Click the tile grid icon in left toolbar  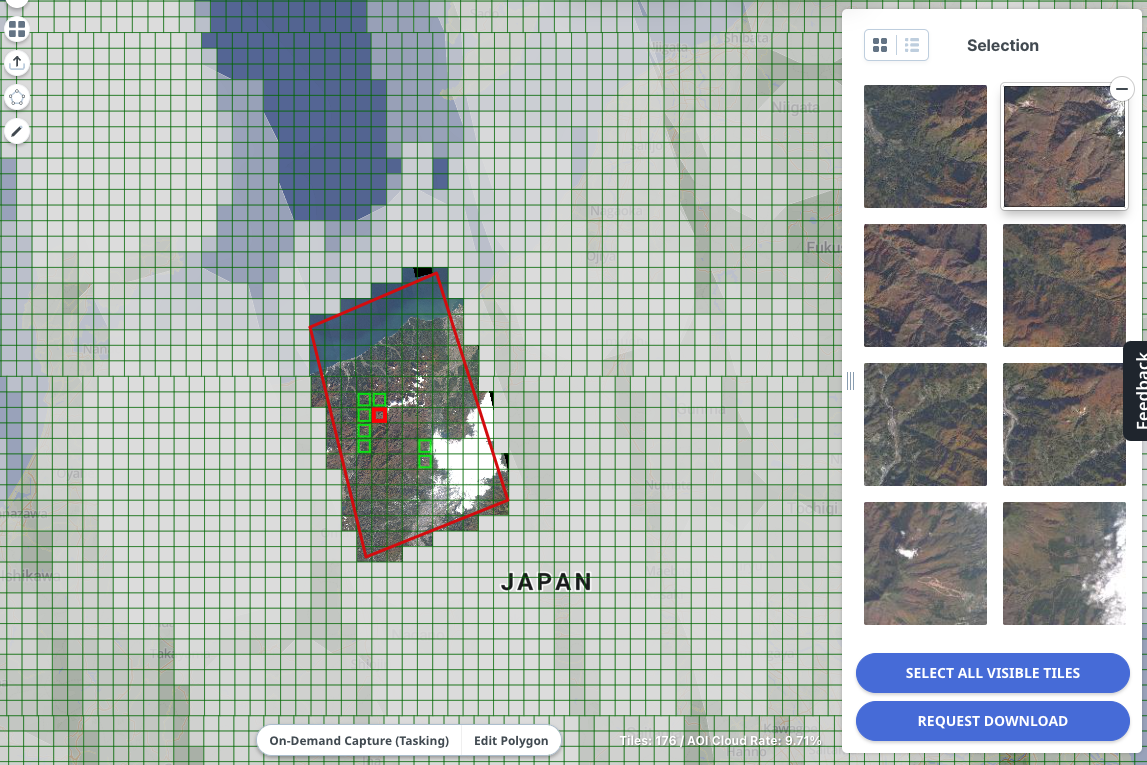(17, 30)
